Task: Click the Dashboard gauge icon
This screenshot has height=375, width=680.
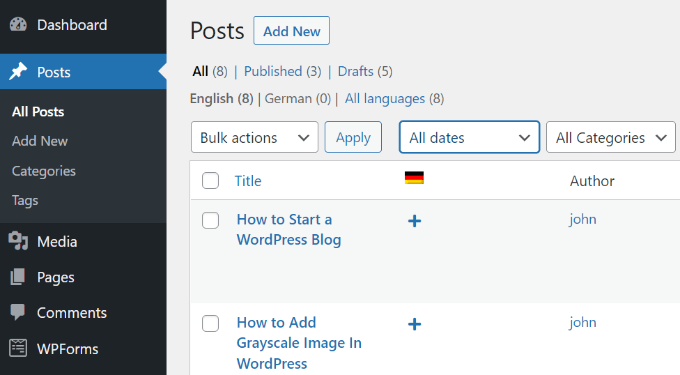Action: tap(18, 25)
